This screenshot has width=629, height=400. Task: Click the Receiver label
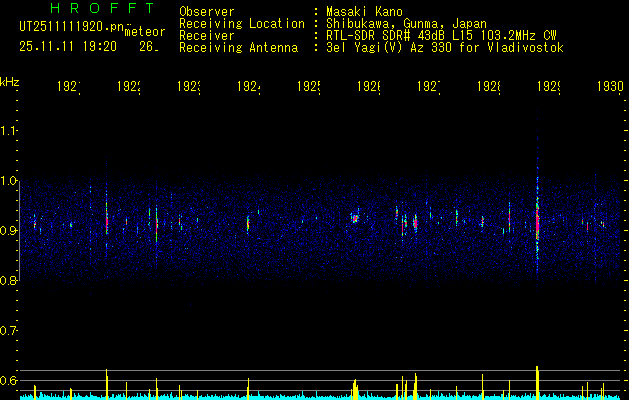[207, 36]
